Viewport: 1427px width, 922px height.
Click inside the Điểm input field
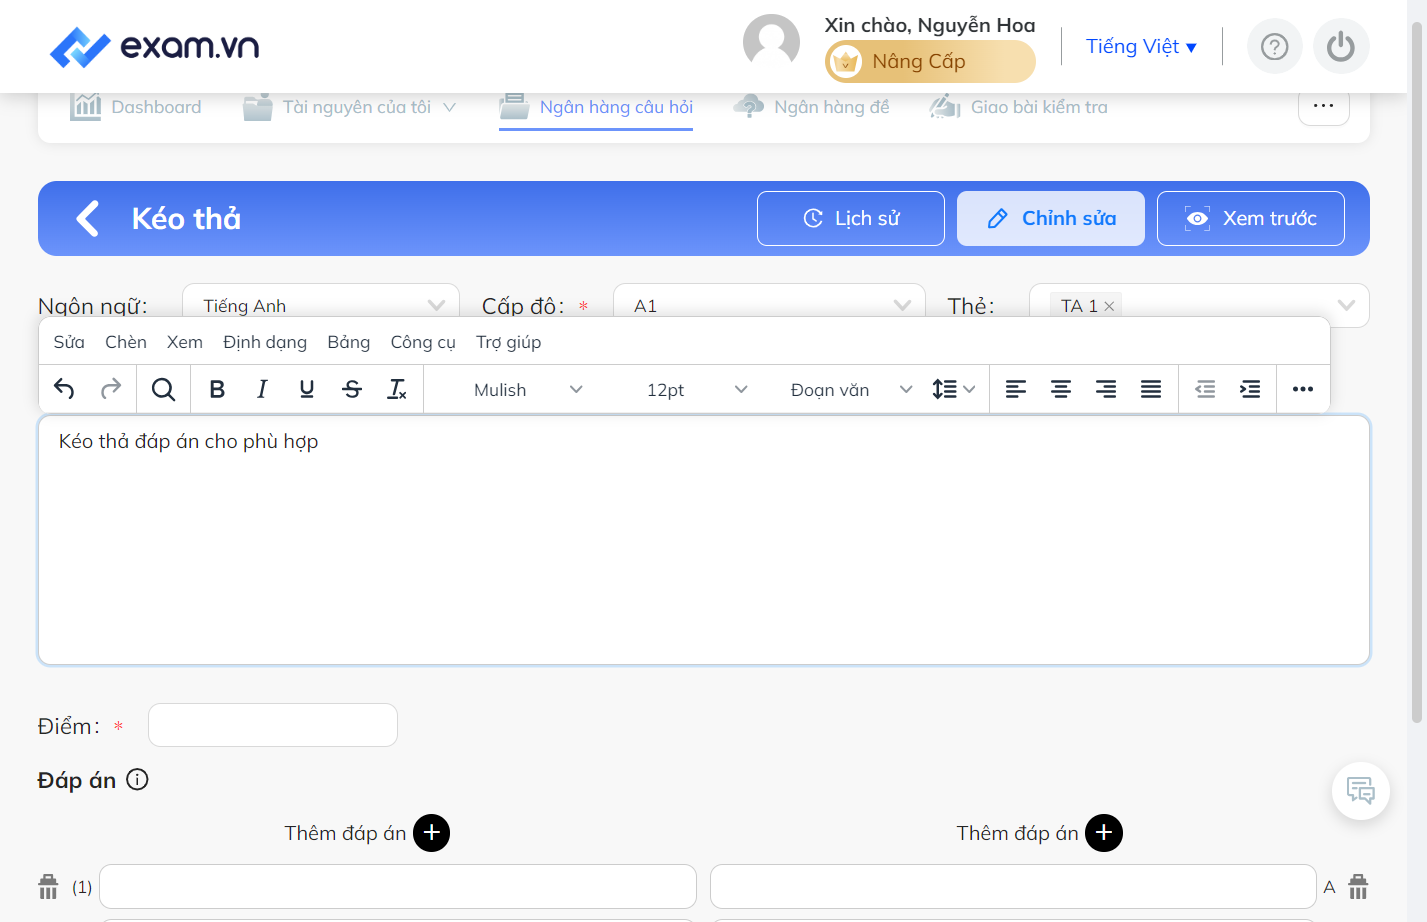(273, 725)
